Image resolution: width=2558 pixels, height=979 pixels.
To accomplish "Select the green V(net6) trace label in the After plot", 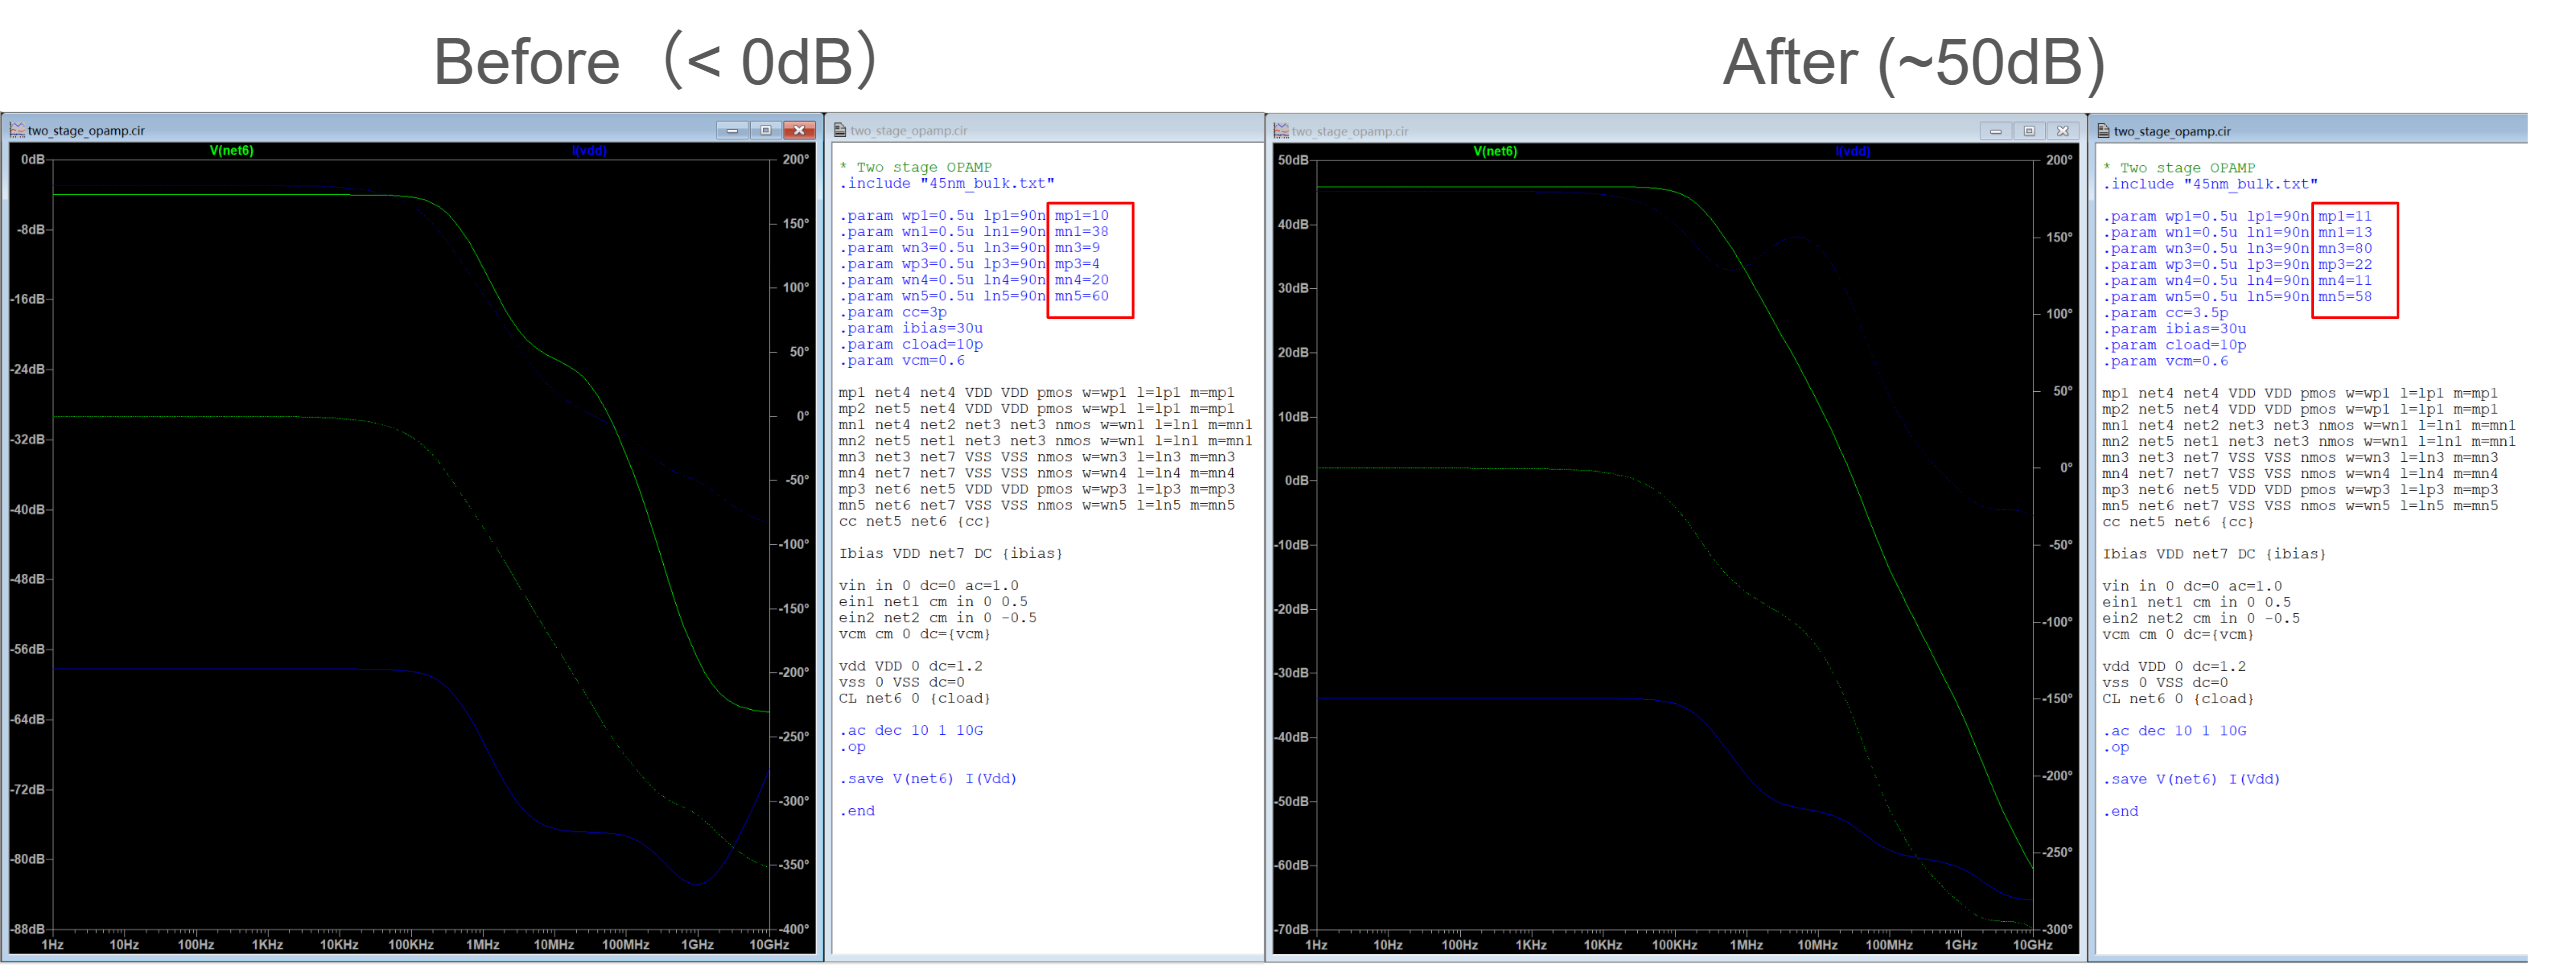I will (x=1495, y=152).
